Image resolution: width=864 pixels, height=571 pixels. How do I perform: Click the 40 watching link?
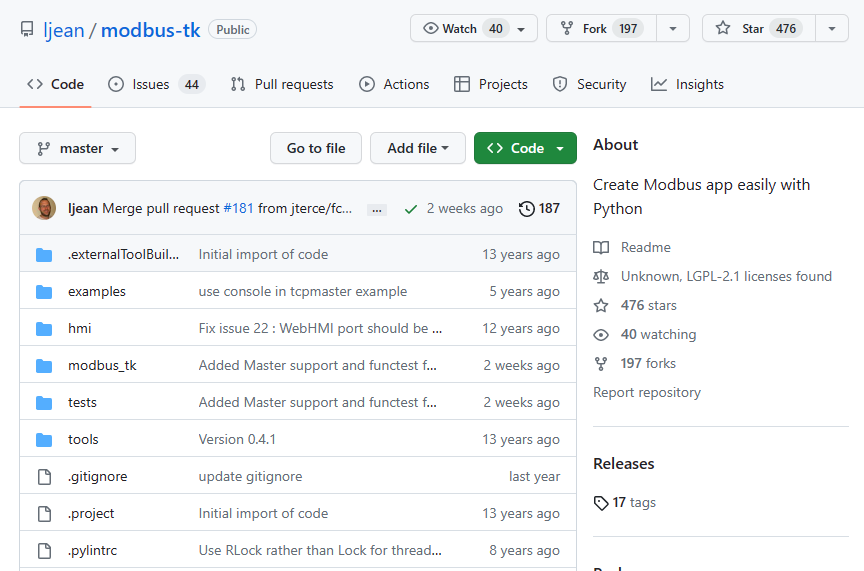pos(645,335)
